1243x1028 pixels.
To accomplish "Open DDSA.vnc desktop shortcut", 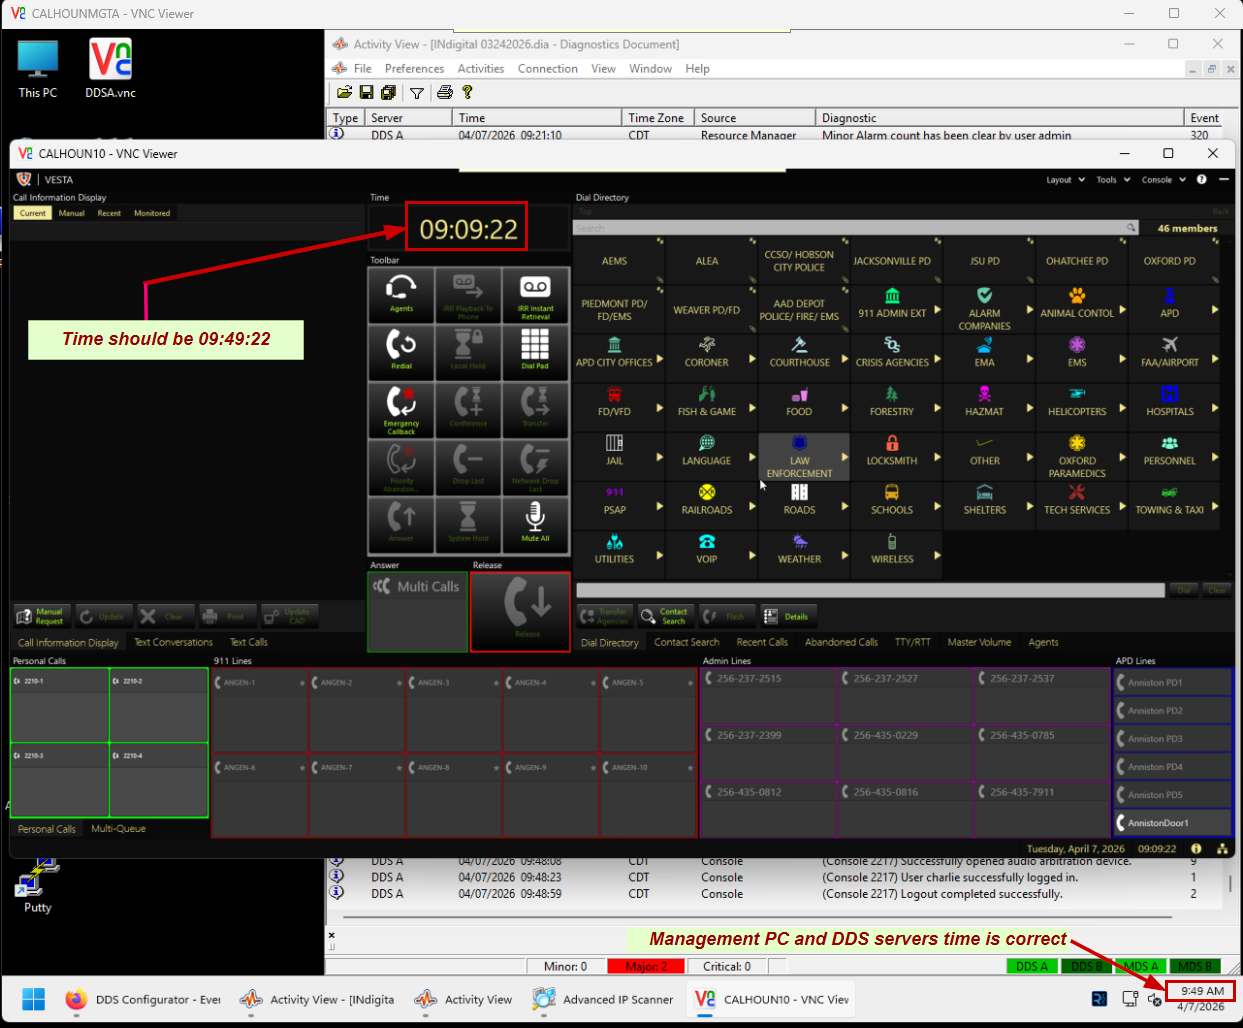I will pyautogui.click(x=110, y=69).
